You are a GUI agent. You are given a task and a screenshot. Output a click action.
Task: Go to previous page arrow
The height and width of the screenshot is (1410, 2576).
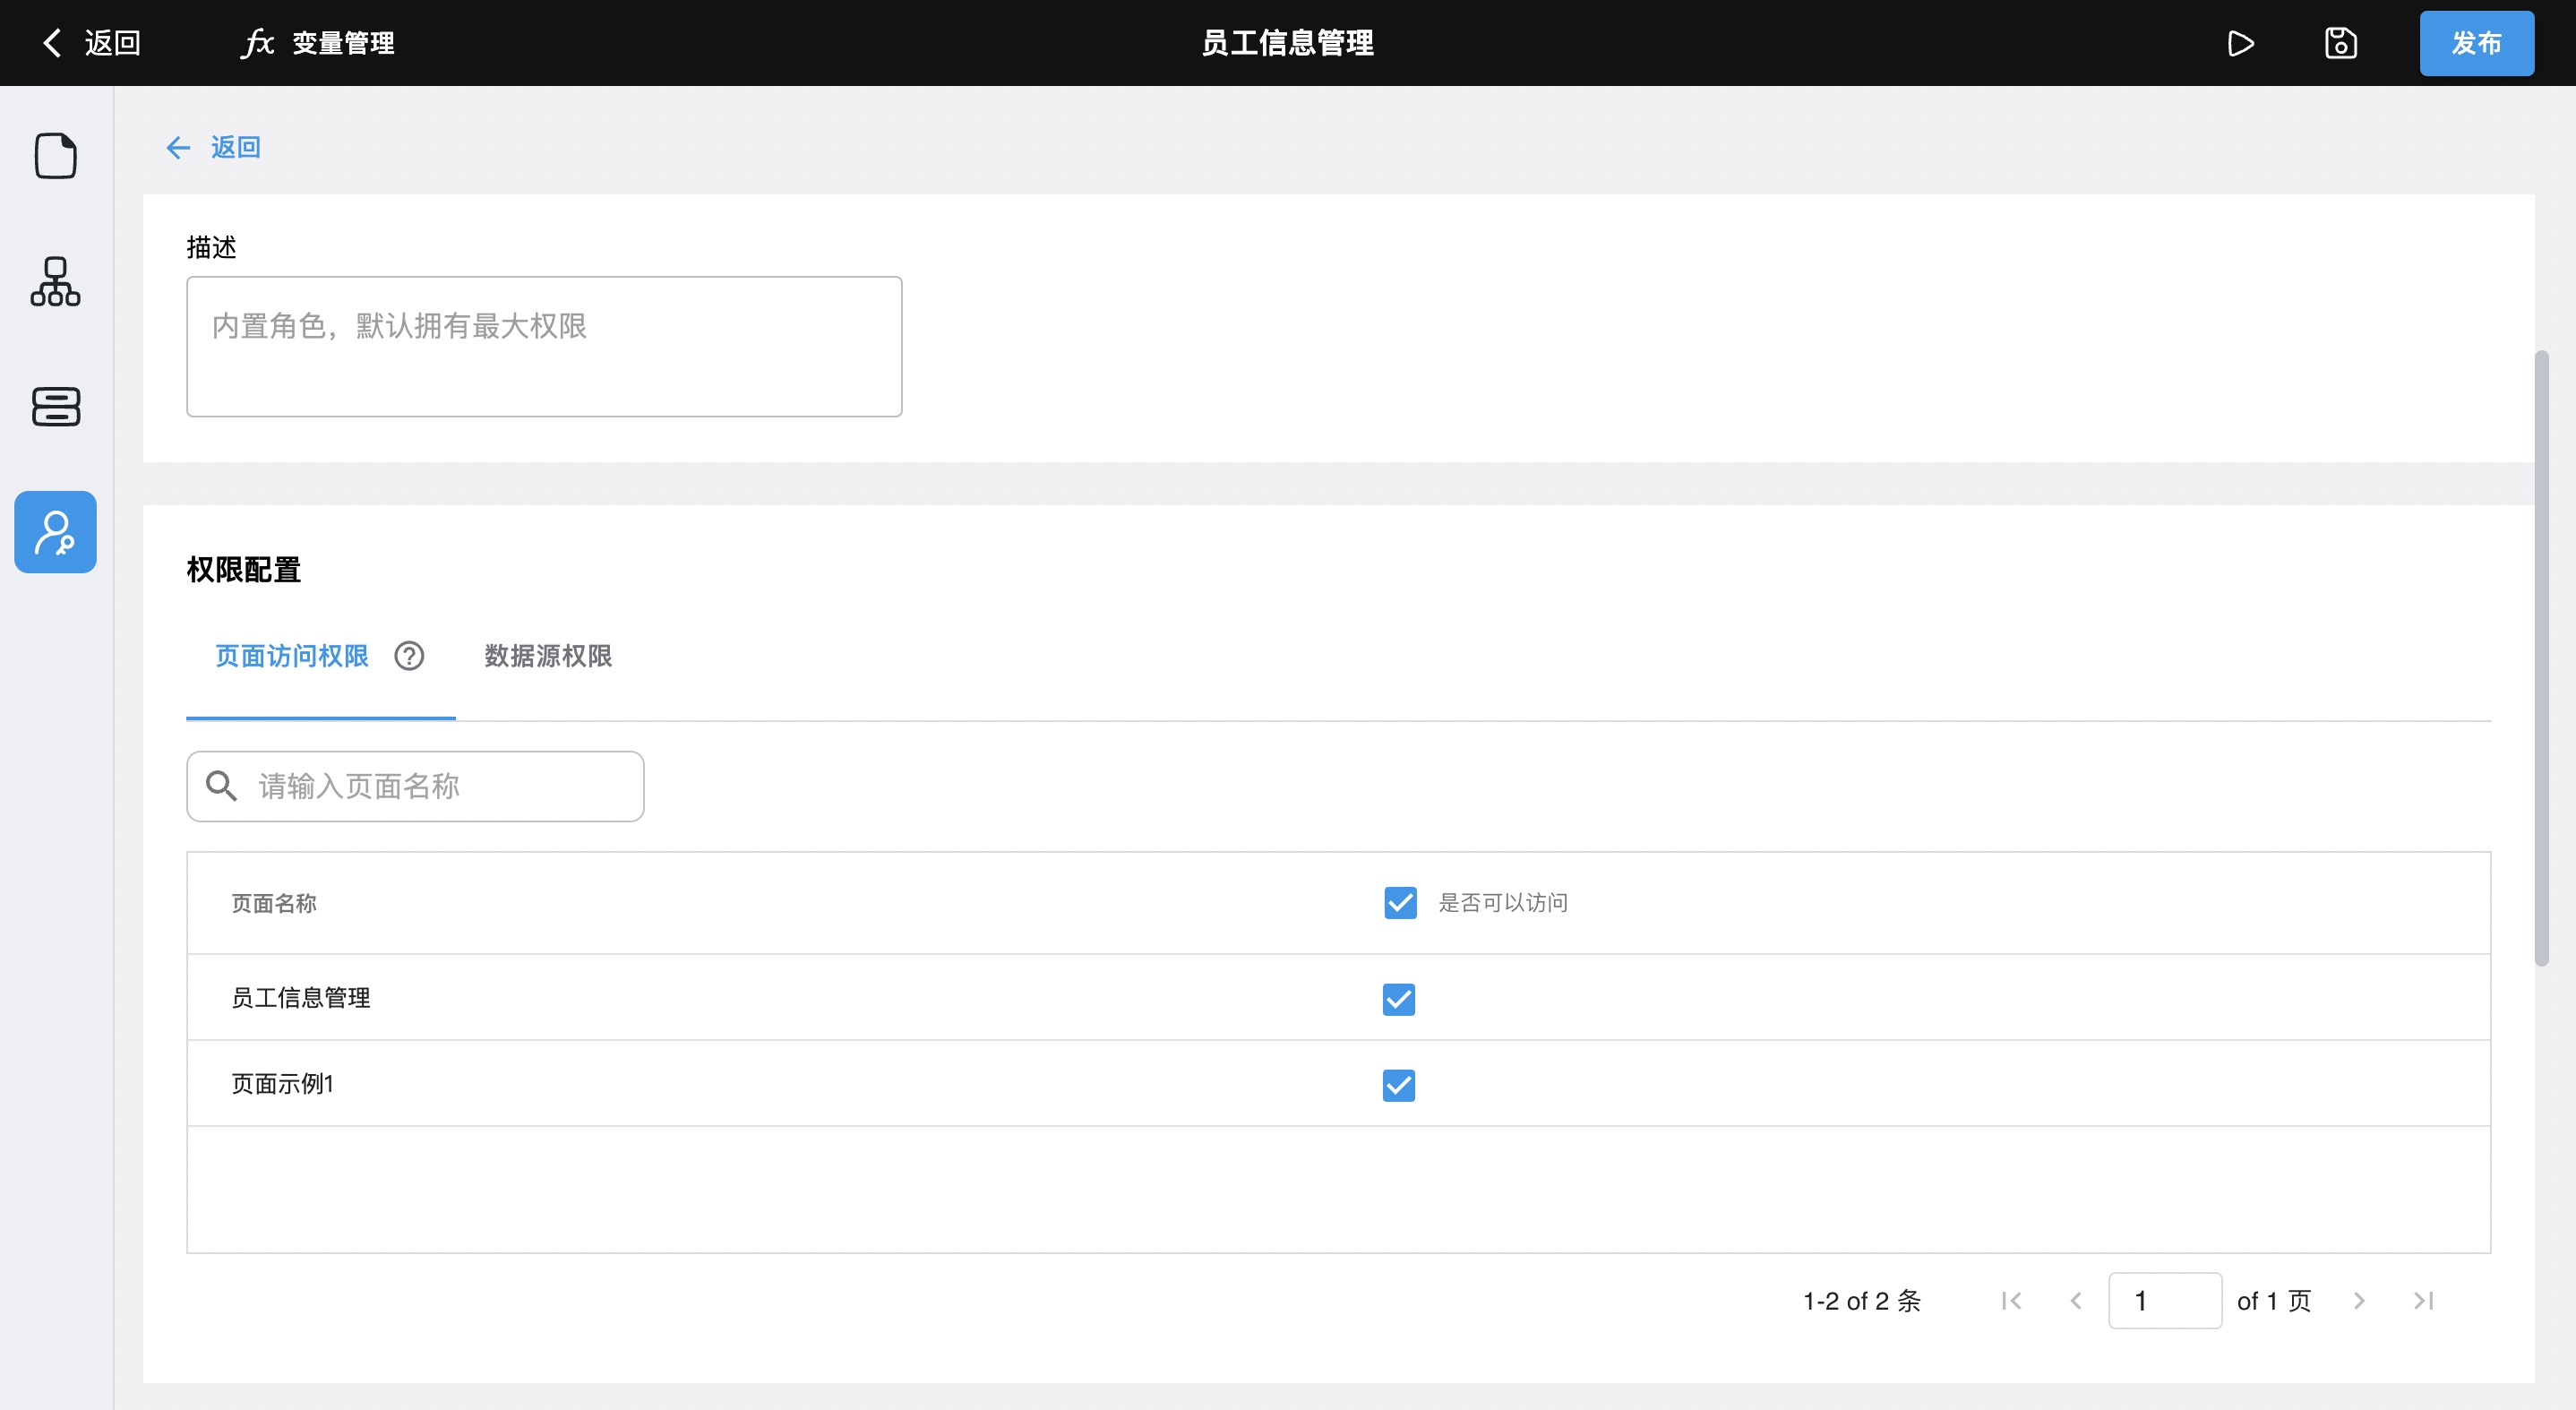click(x=2076, y=1301)
